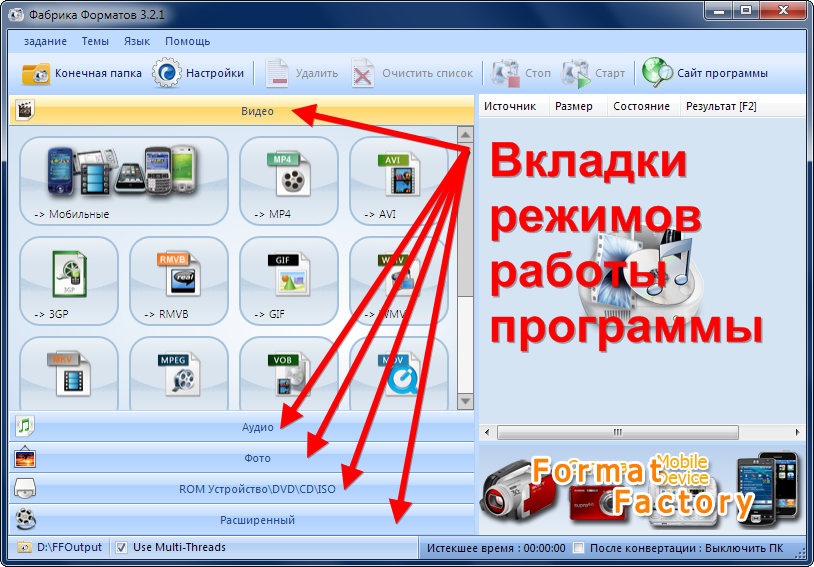Choose the Мобильные devices conversion tile
Screen dimensions: 814x567
(124, 181)
